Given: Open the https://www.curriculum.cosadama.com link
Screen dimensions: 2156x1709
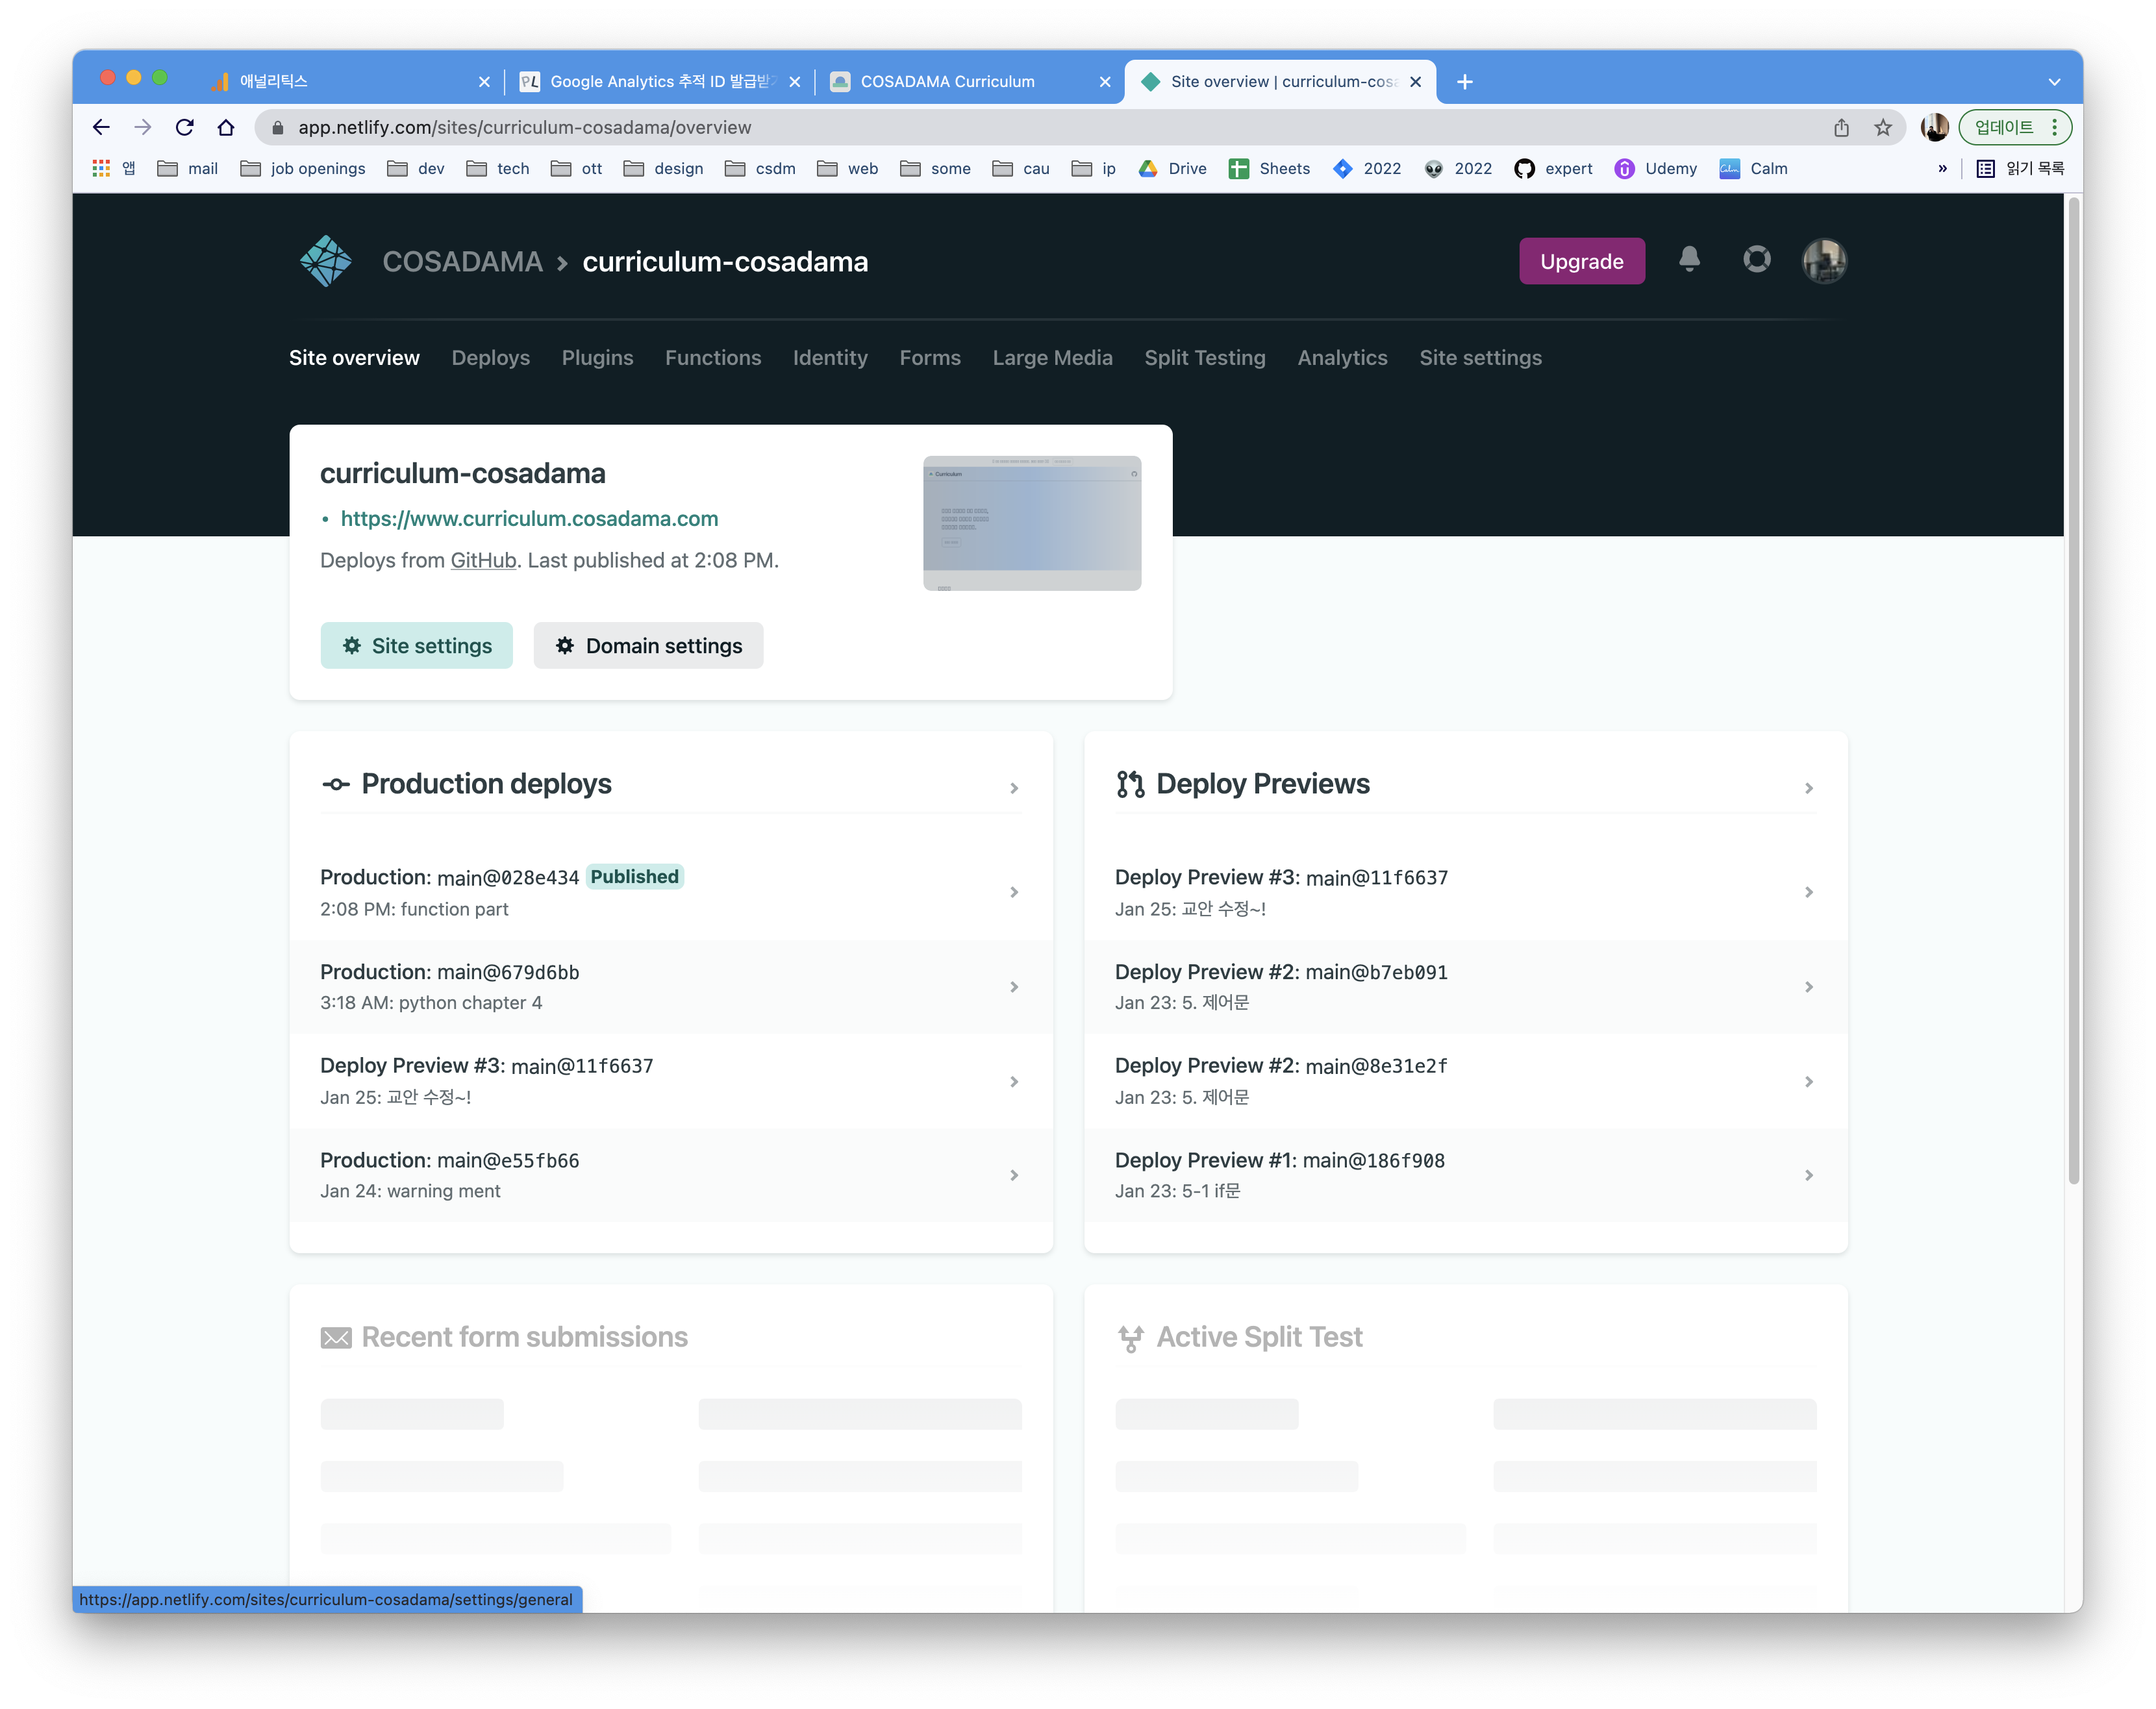Looking at the screenshot, I should [x=528, y=518].
